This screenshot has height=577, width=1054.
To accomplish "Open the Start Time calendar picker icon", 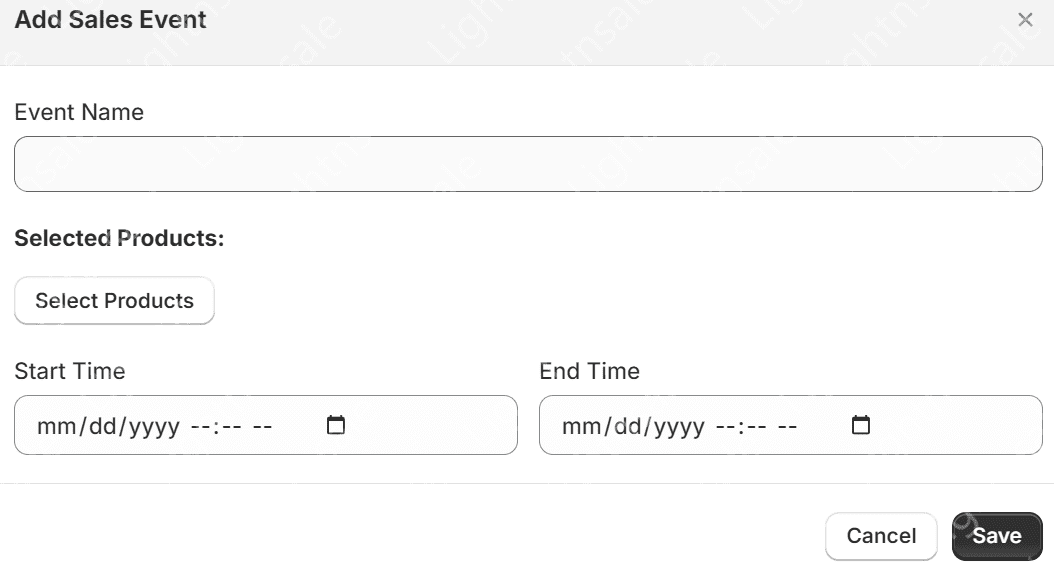I will 335,425.
